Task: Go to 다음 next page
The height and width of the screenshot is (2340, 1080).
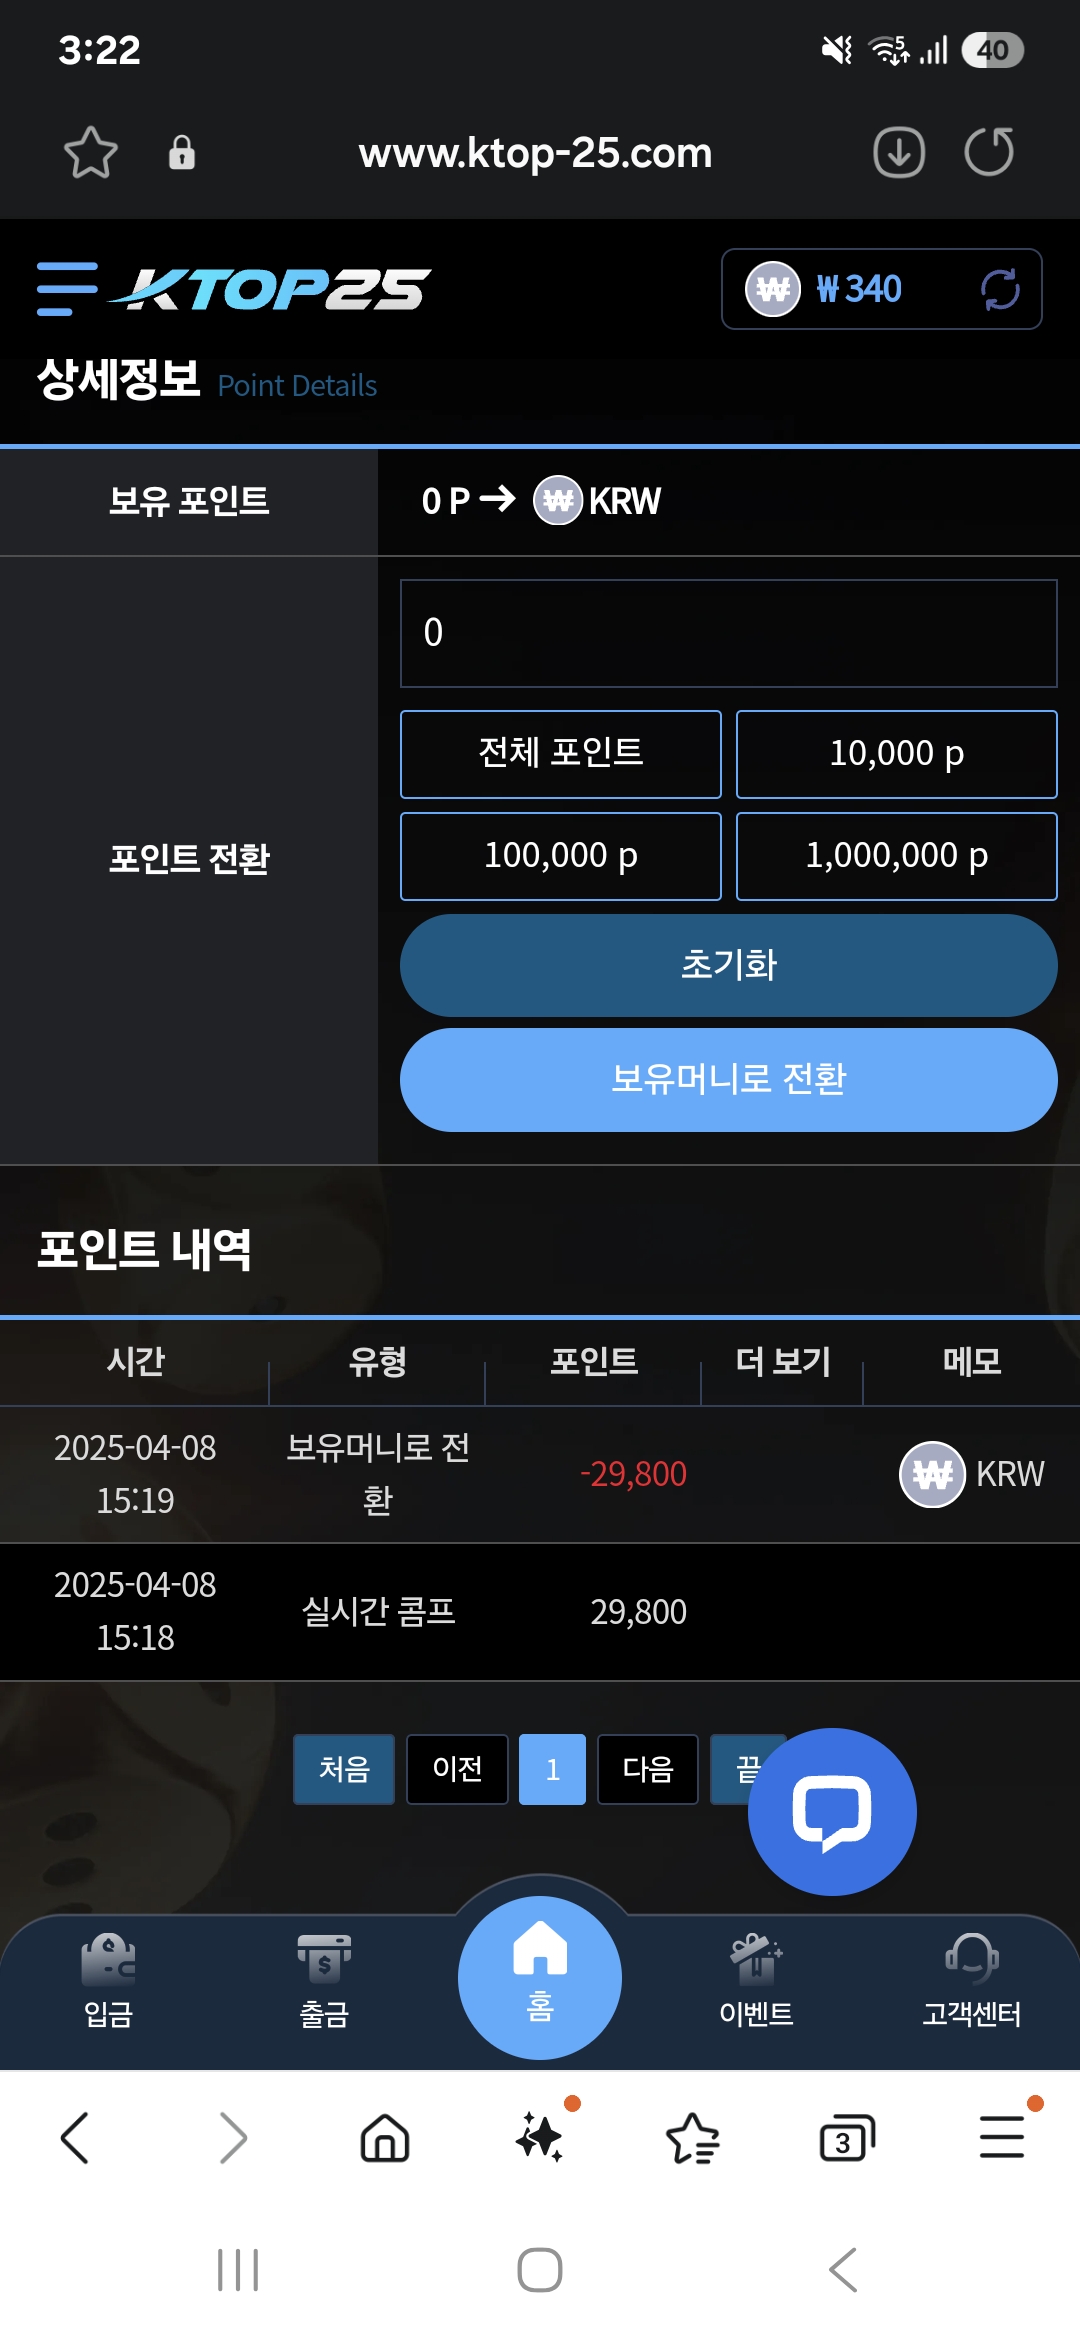Action: pyautogui.click(x=648, y=1769)
